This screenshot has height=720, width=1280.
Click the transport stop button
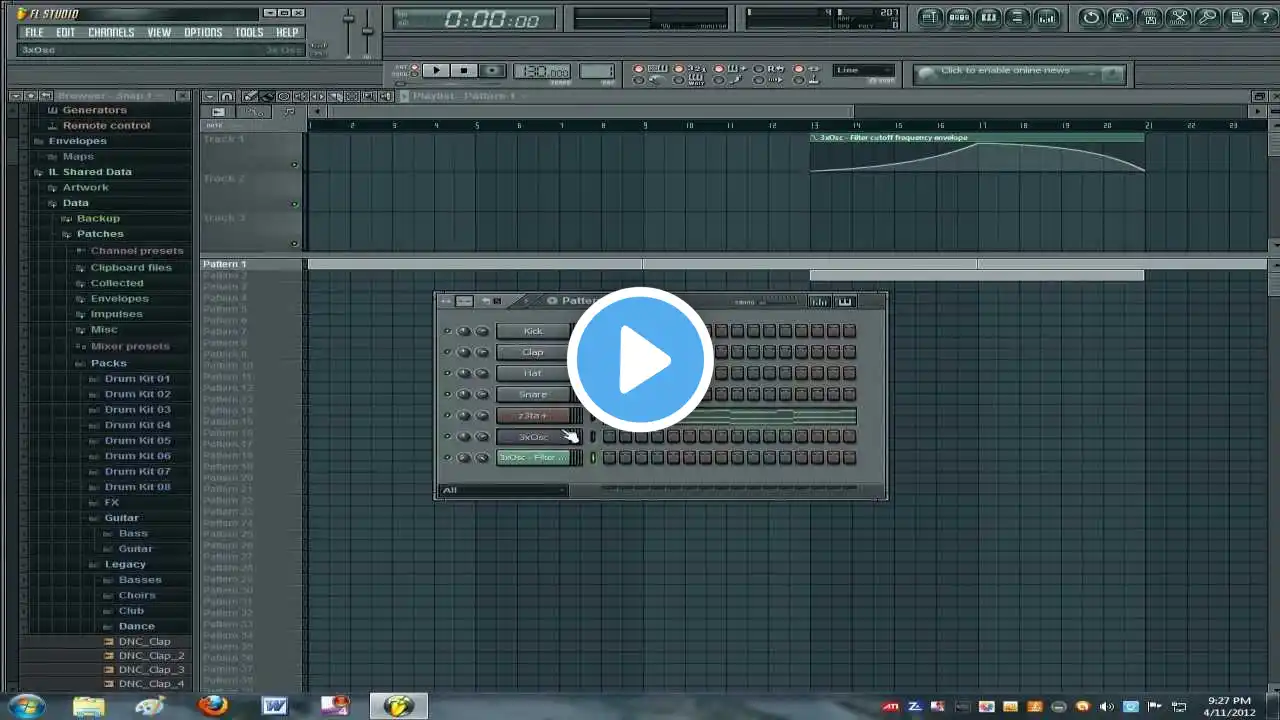[463, 70]
